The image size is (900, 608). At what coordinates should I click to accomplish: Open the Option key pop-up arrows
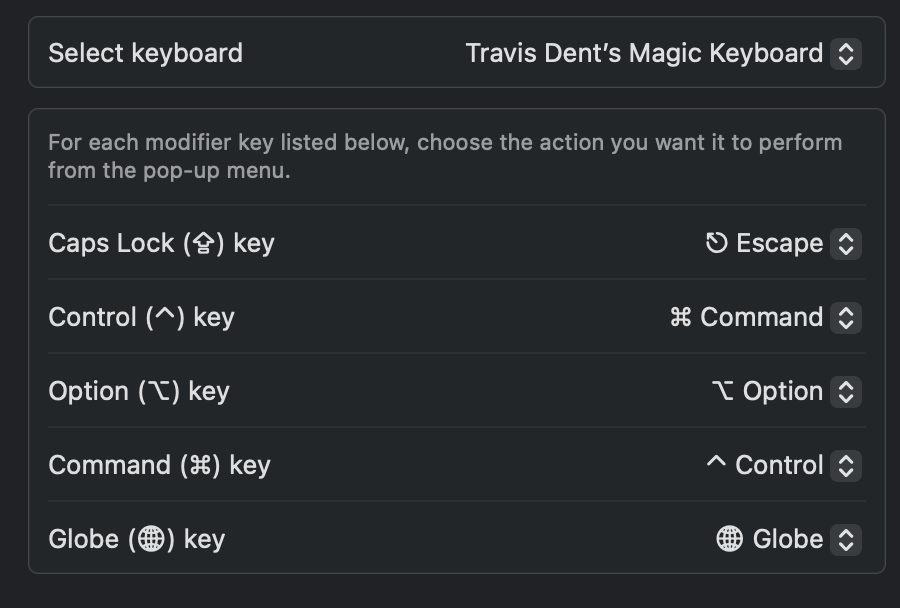845,392
